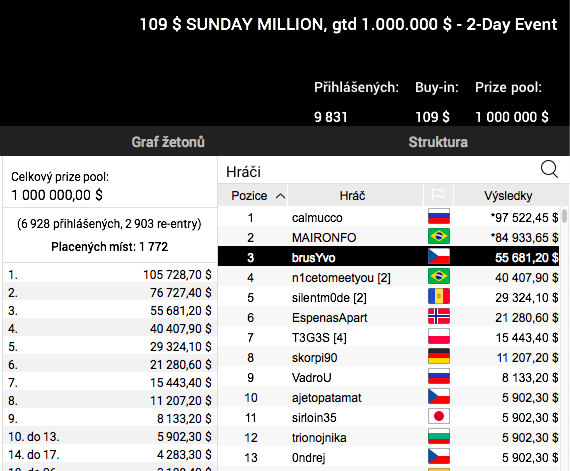Viewport: 570px width, 471px height.
Task: Click the 1st place payout row
Action: coord(109,274)
